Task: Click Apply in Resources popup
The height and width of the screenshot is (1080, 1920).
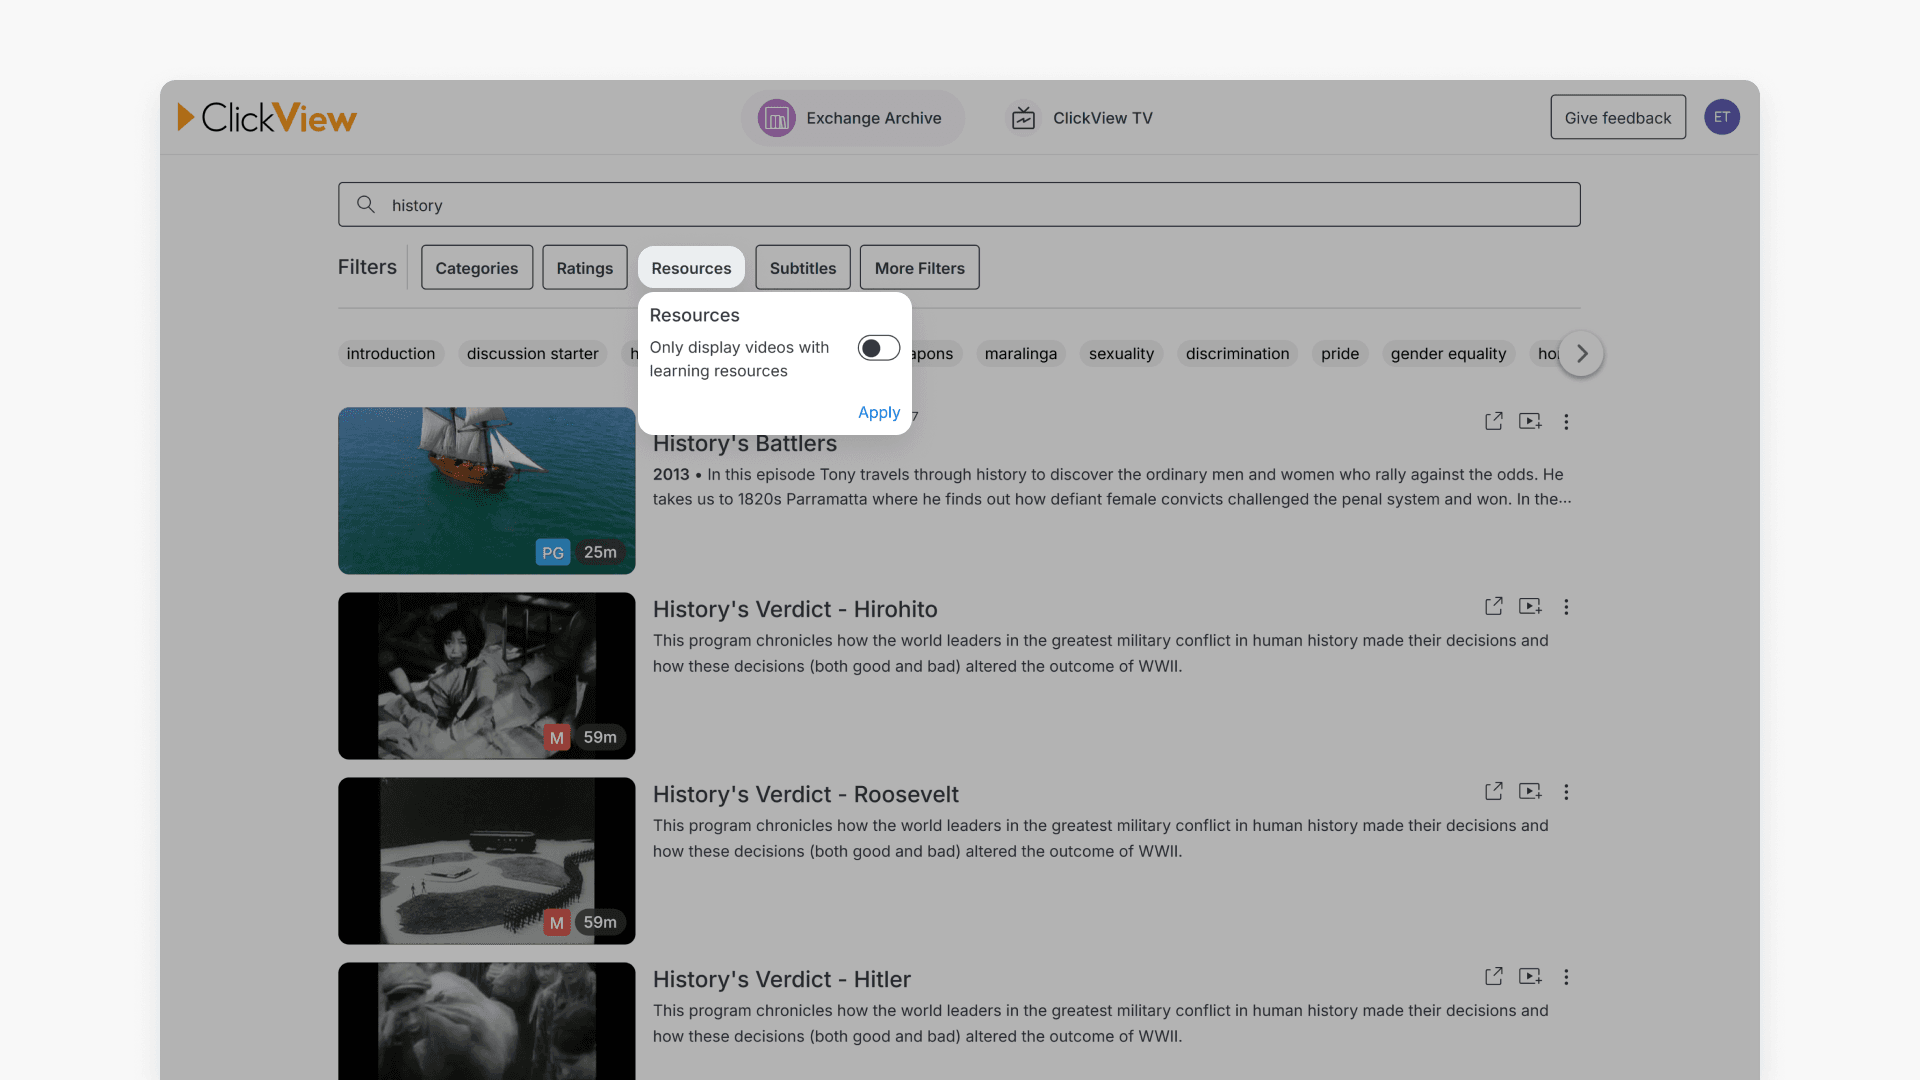Action: [878, 412]
